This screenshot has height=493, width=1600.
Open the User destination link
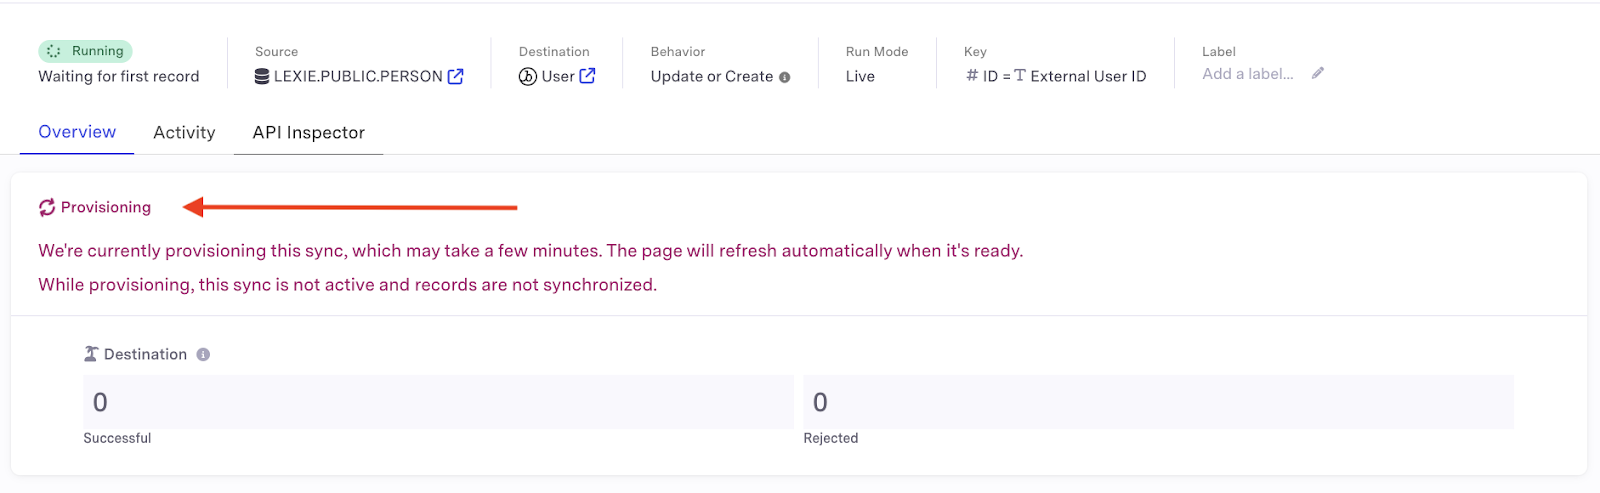pos(558,77)
